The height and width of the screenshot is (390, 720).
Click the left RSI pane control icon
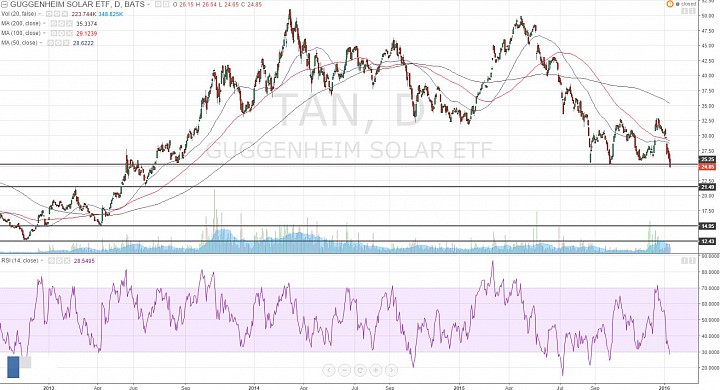[685, 261]
